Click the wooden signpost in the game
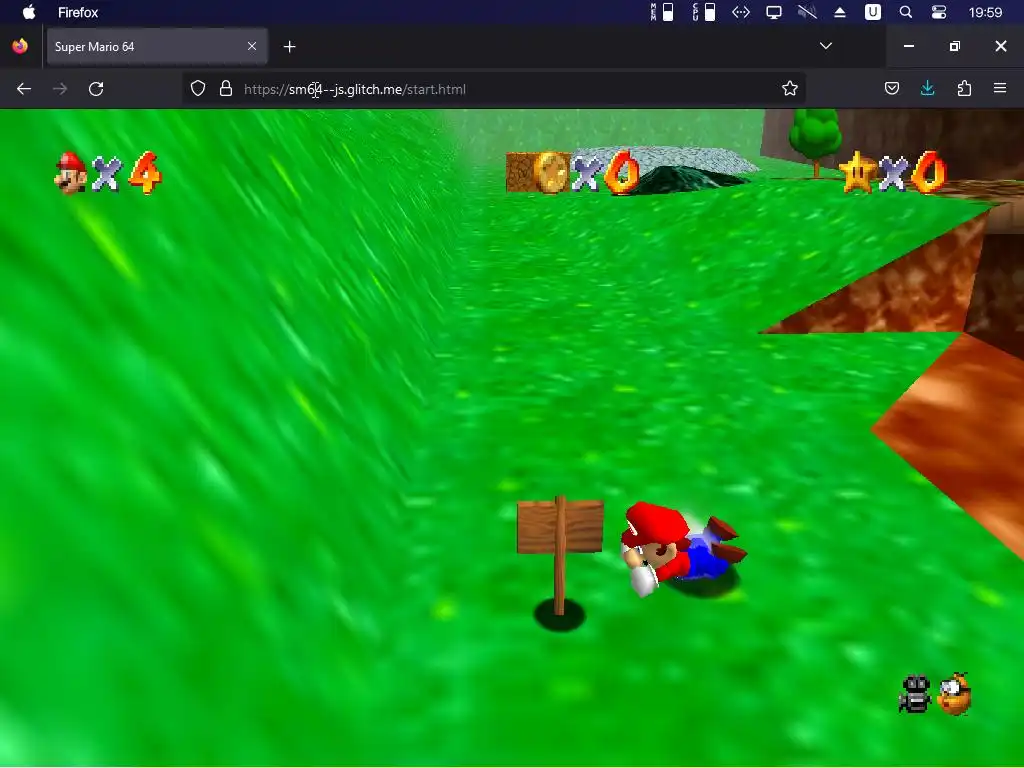This screenshot has width=1024, height=768. (x=560, y=555)
